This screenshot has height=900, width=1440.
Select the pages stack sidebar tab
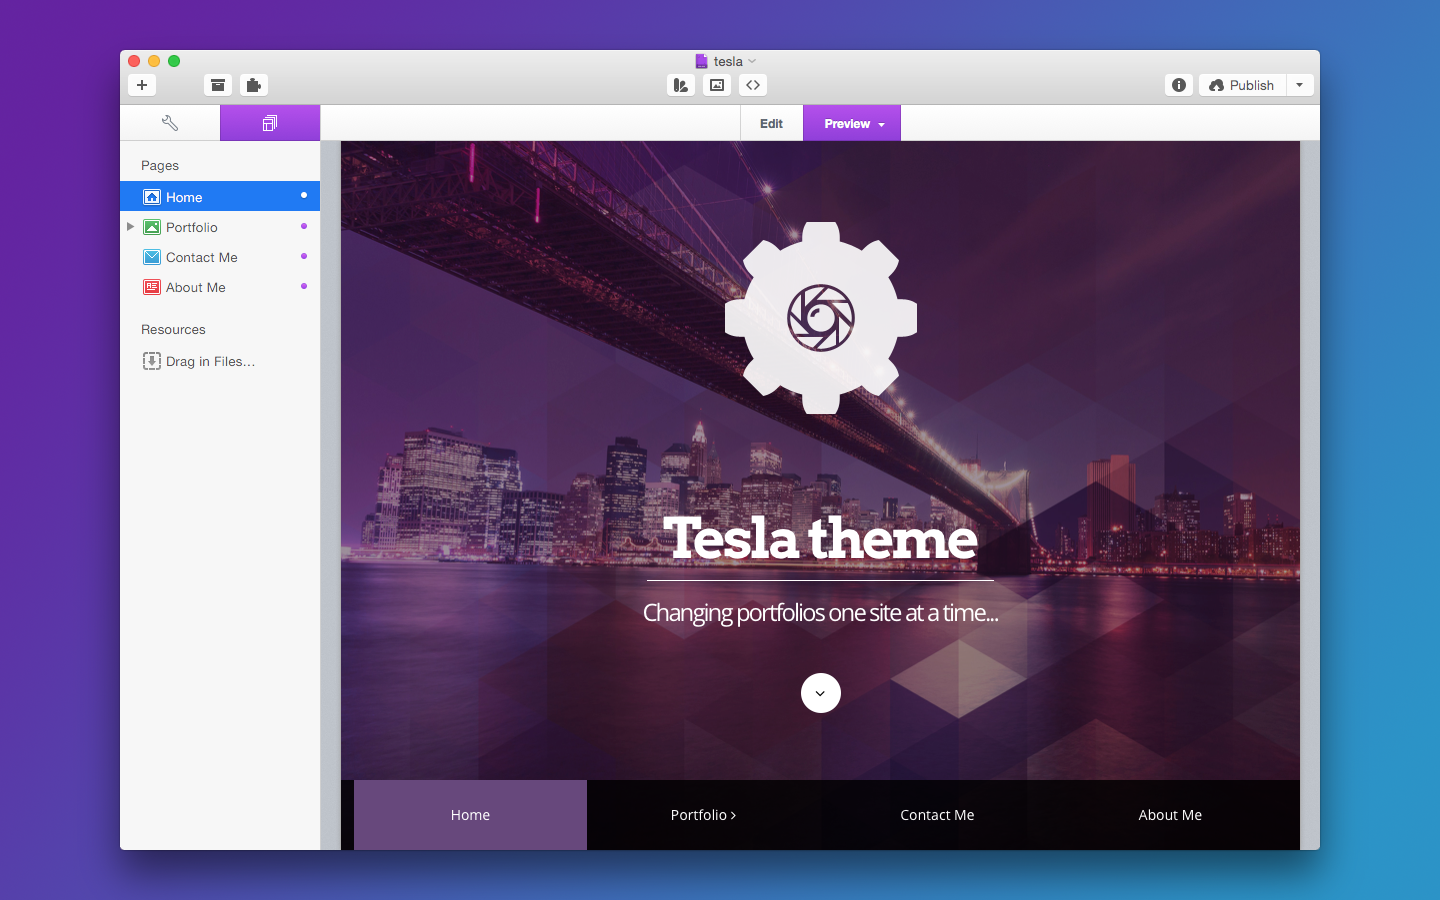pos(270,123)
